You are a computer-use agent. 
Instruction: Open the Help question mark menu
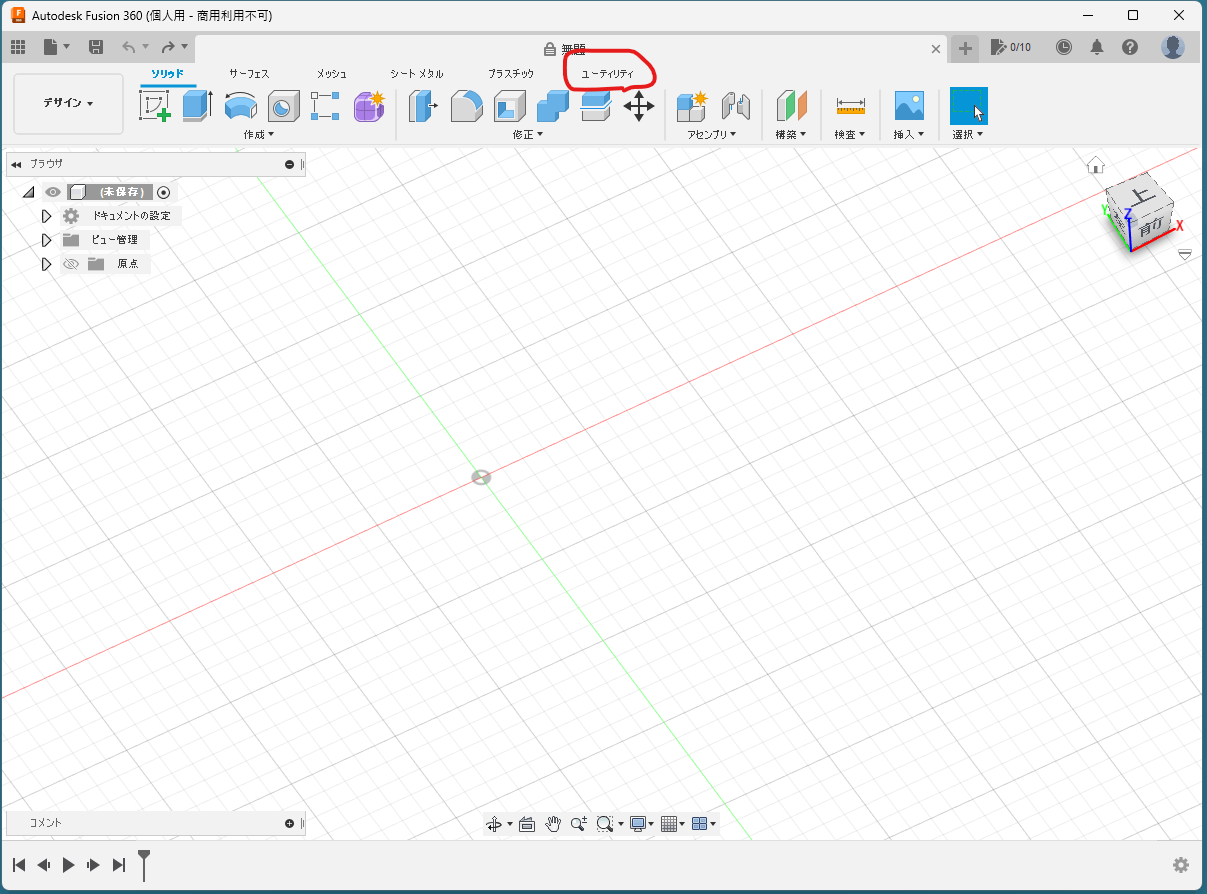(1130, 47)
